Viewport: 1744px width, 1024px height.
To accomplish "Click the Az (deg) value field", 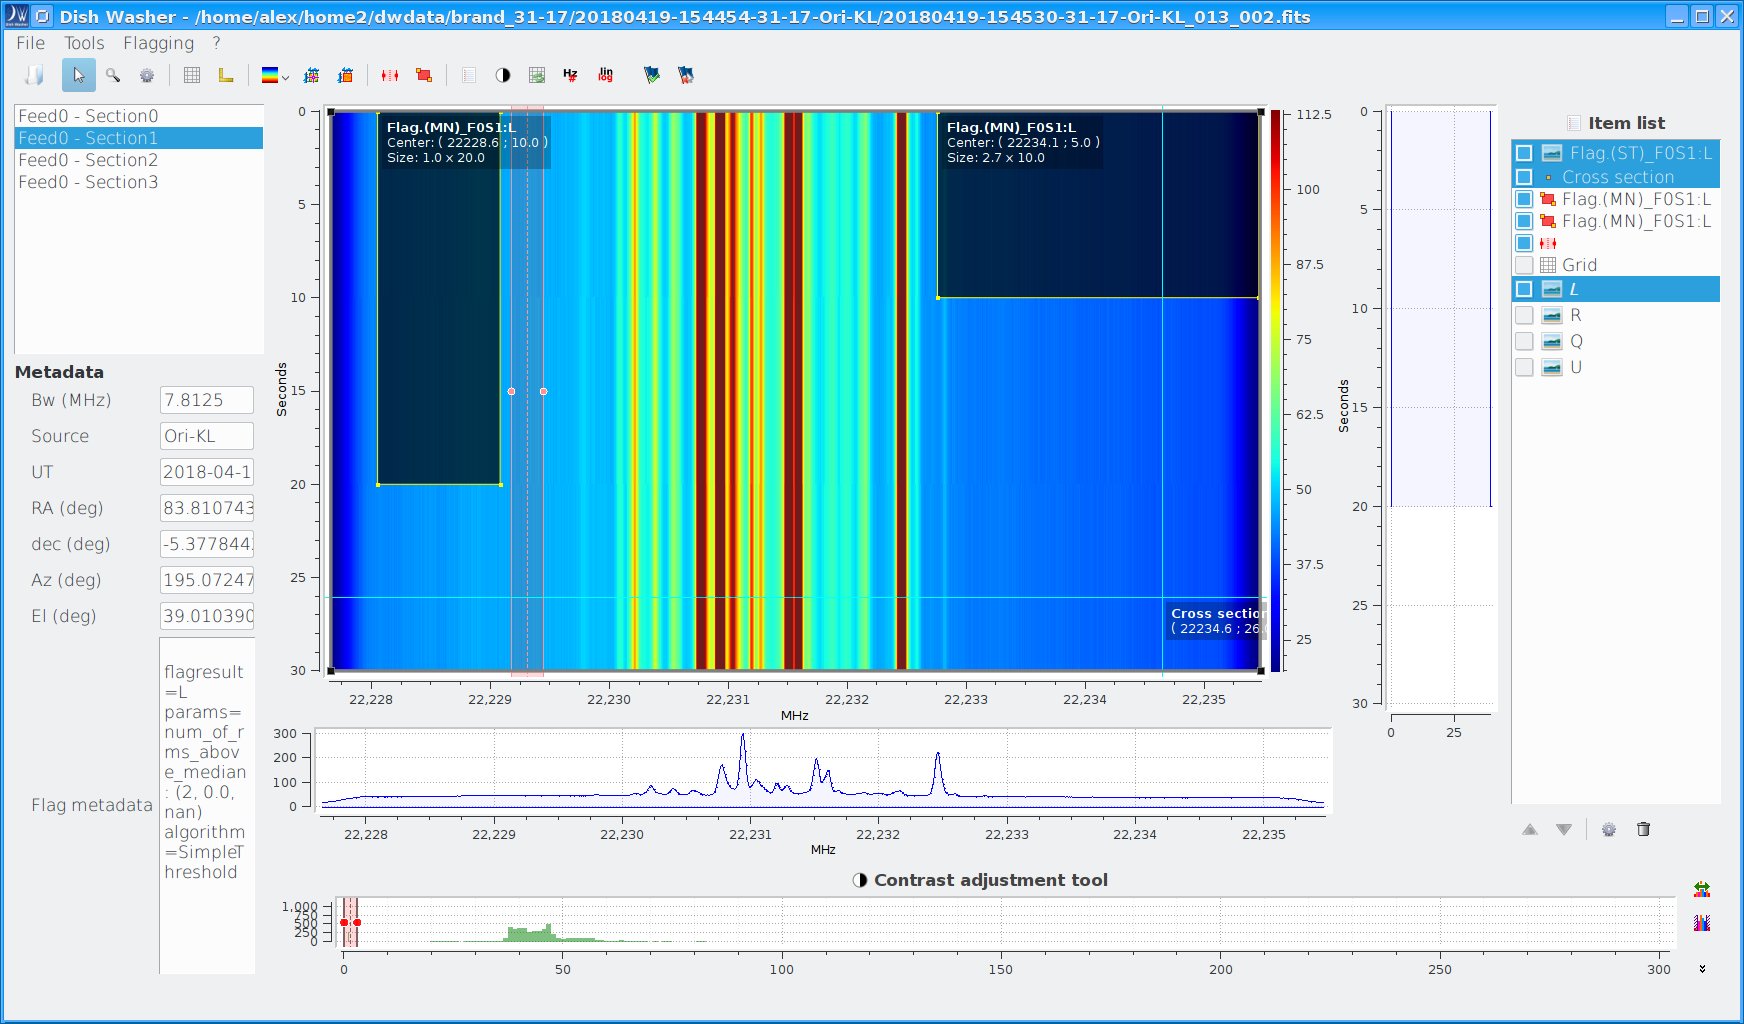I will click(x=207, y=580).
